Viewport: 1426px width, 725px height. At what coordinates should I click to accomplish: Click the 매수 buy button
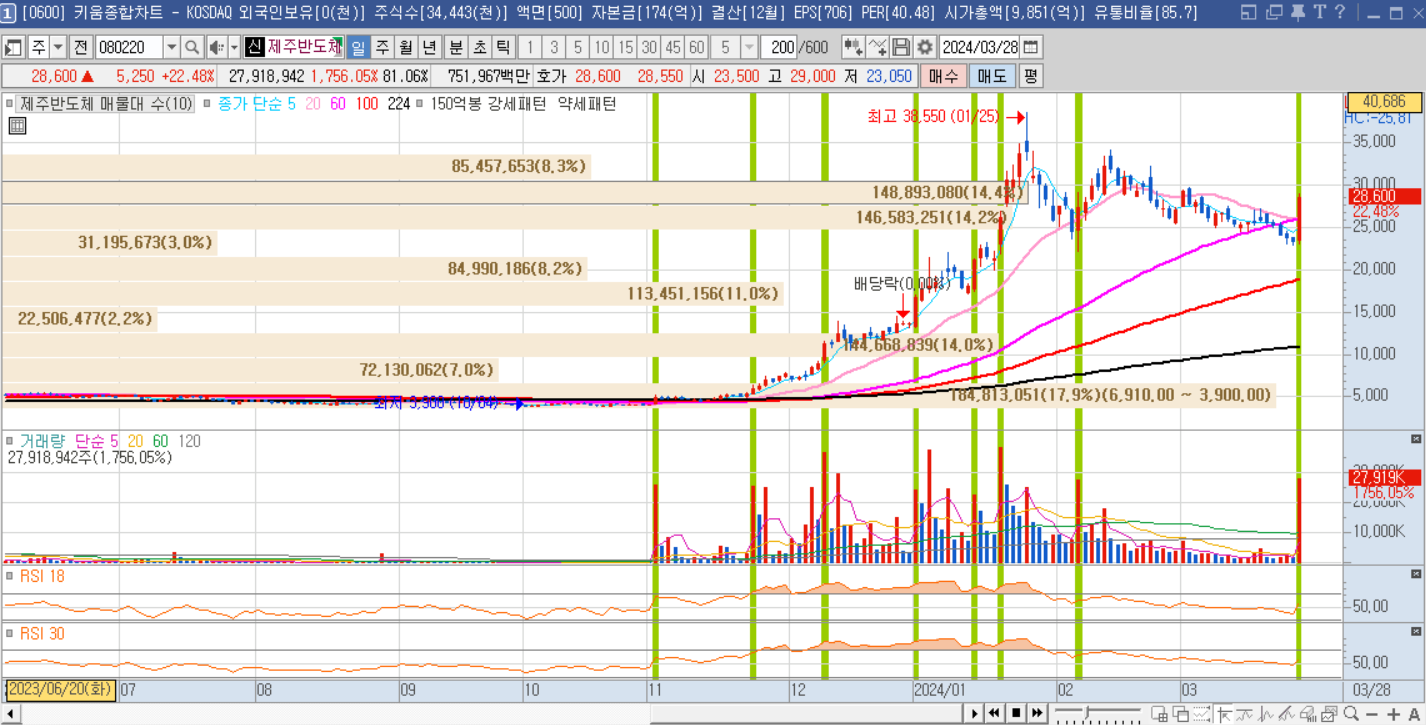(x=942, y=76)
